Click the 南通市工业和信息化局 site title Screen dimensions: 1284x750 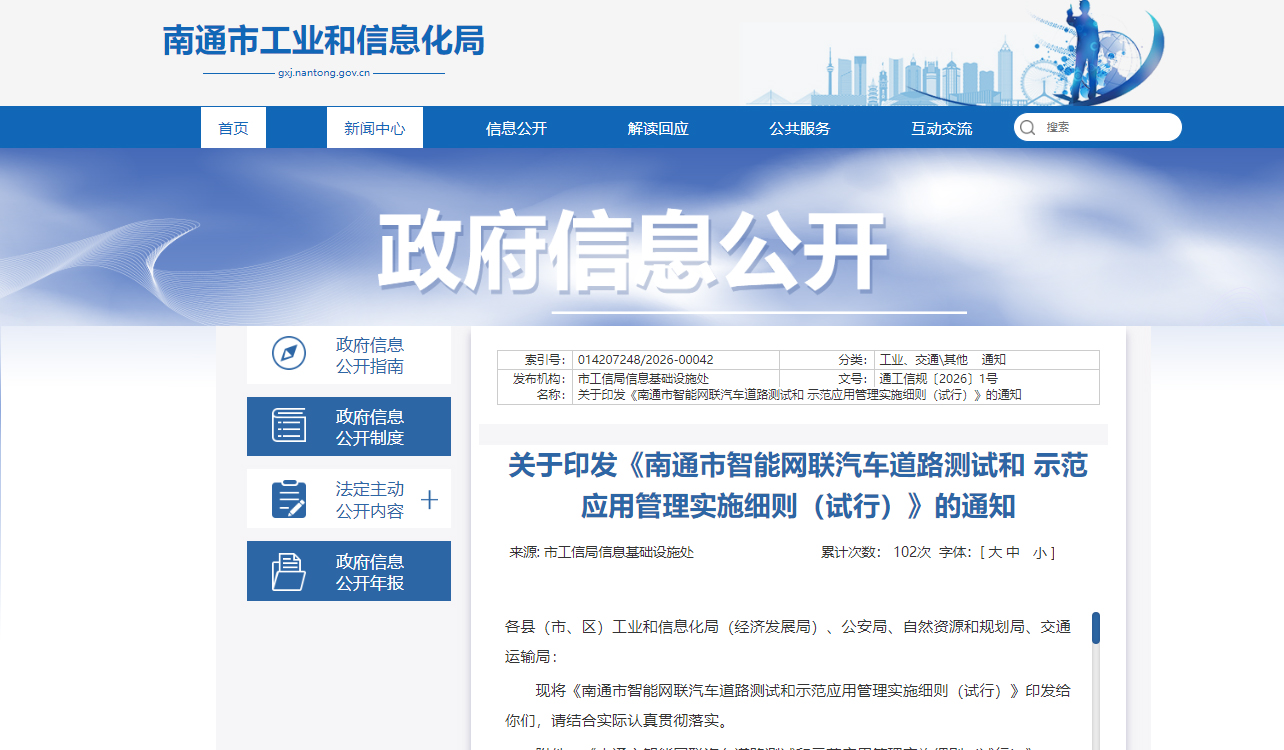(x=323, y=41)
